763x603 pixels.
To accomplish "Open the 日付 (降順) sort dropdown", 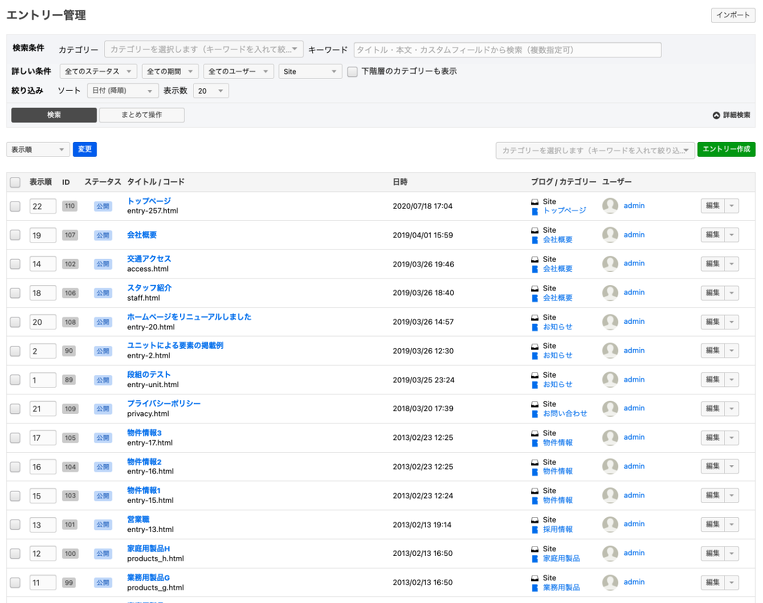I will (x=121, y=91).
